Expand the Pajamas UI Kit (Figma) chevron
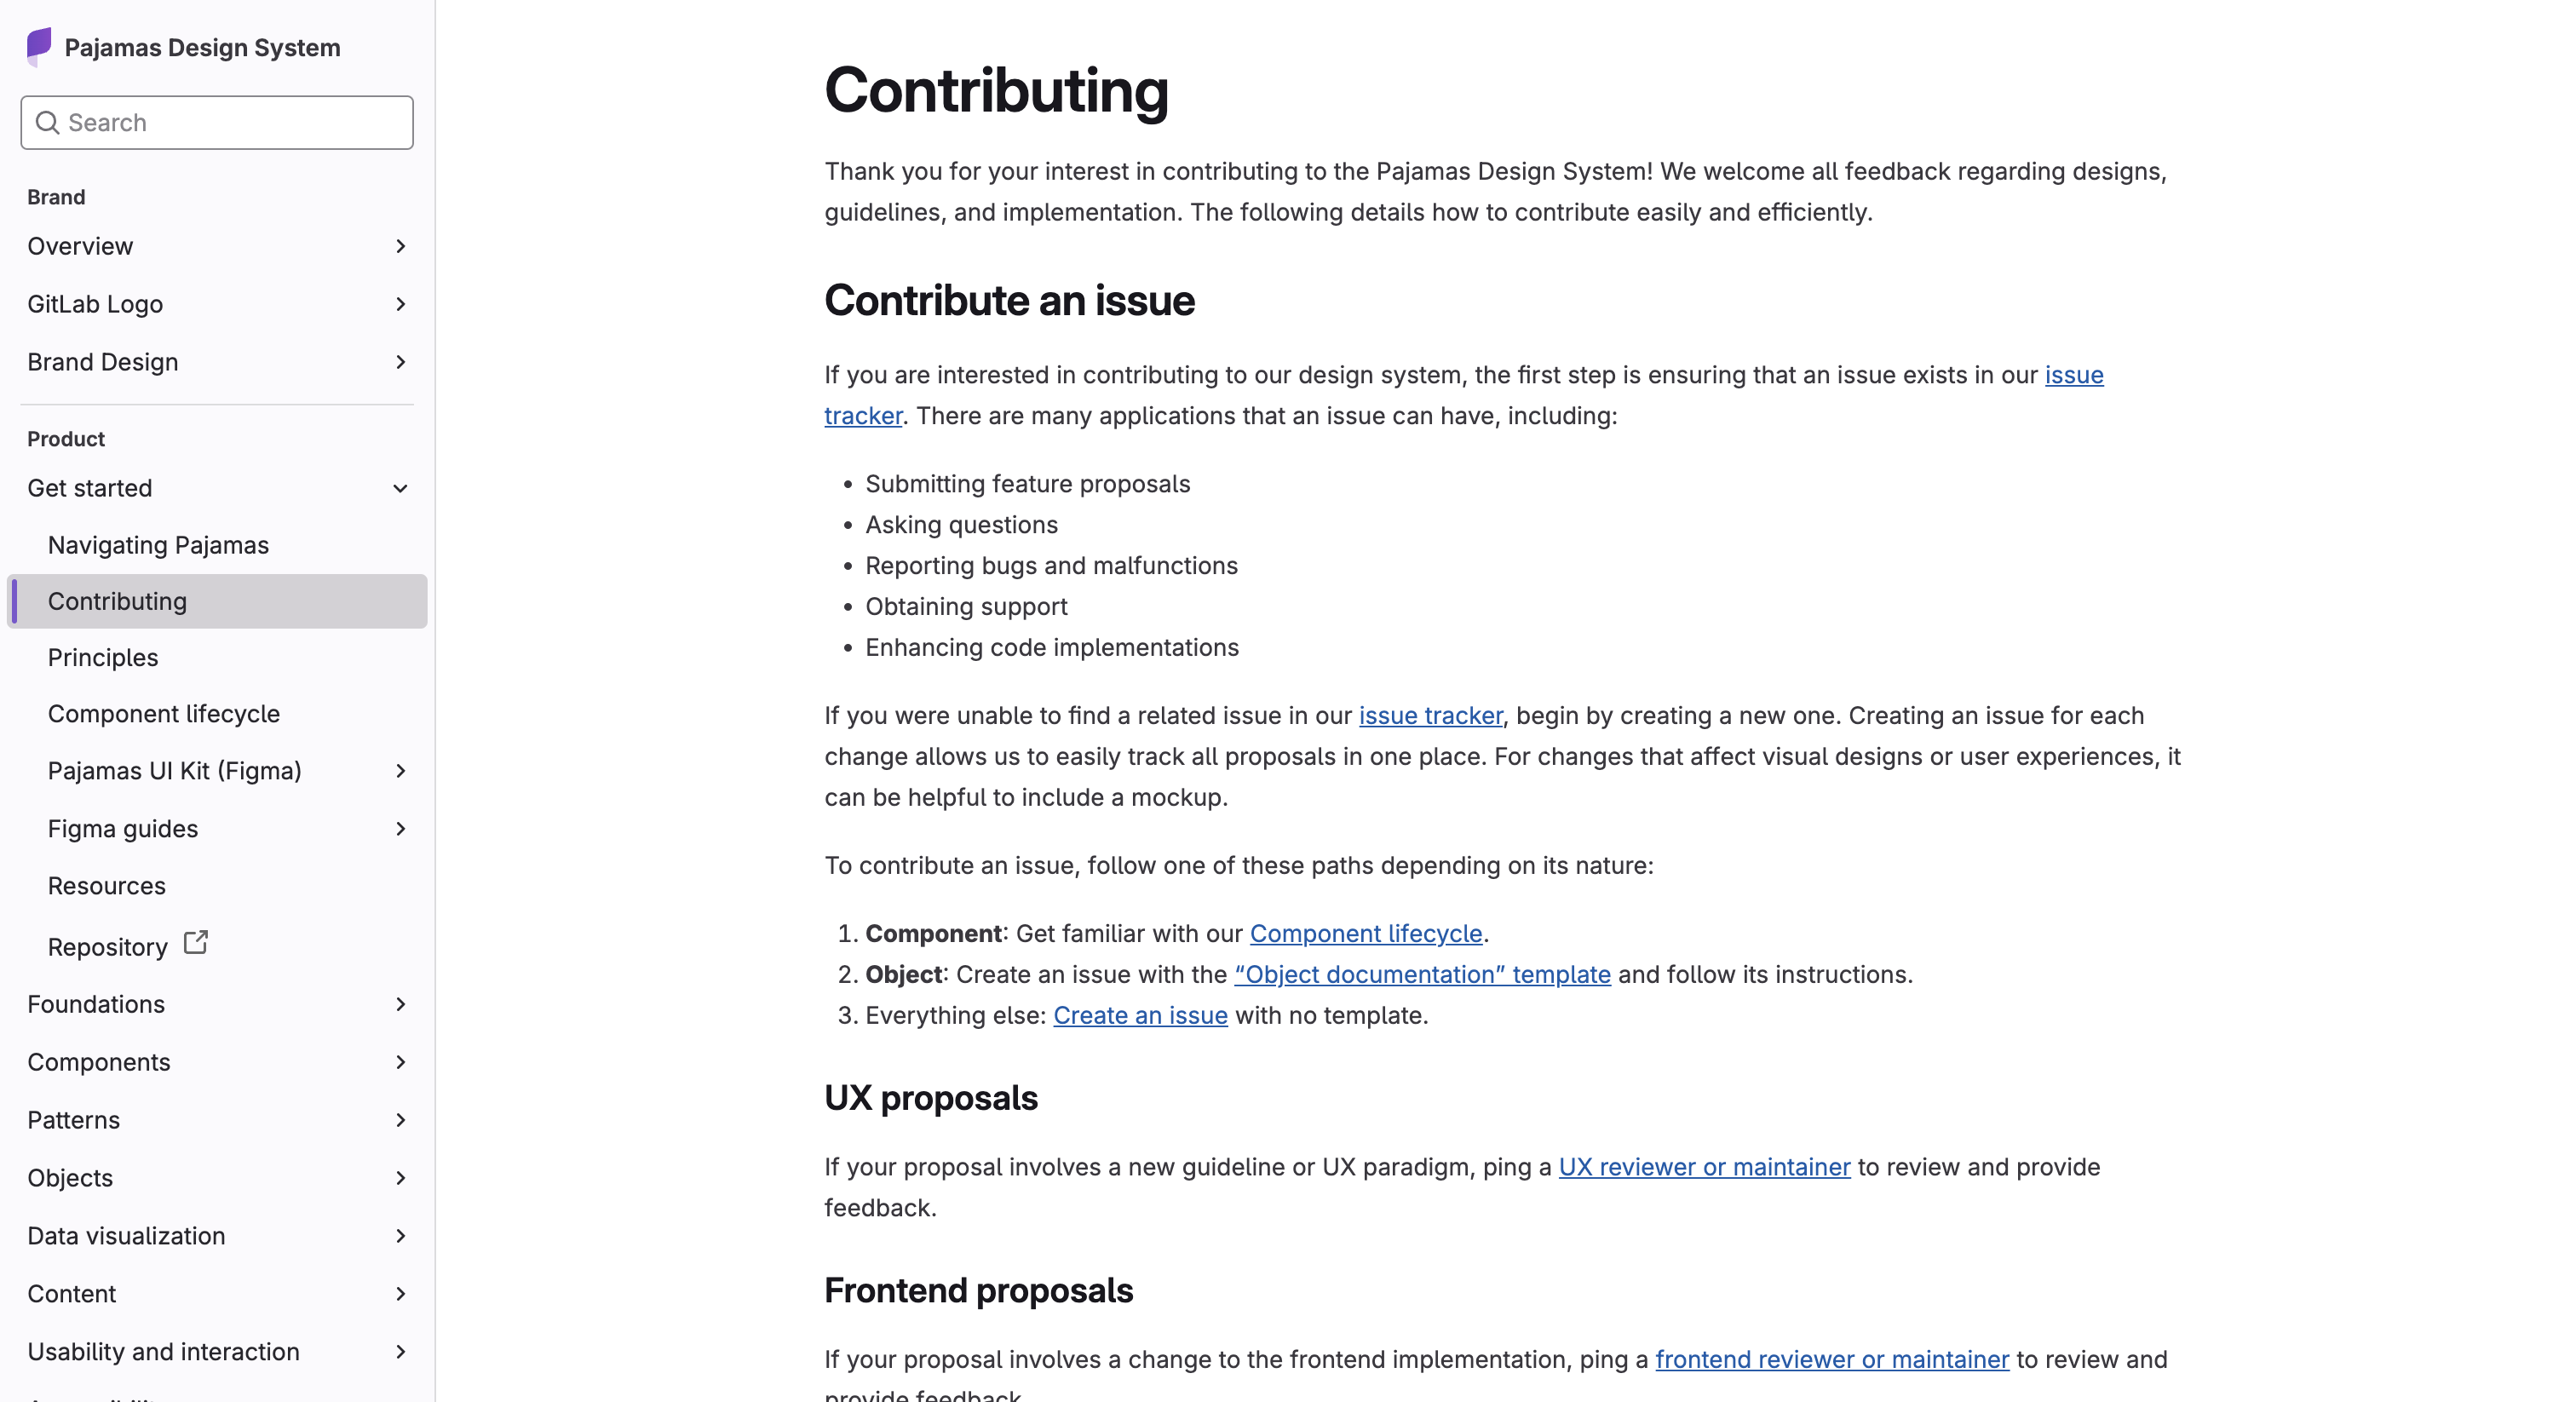Screen dimensions: 2576x1402 400,771
